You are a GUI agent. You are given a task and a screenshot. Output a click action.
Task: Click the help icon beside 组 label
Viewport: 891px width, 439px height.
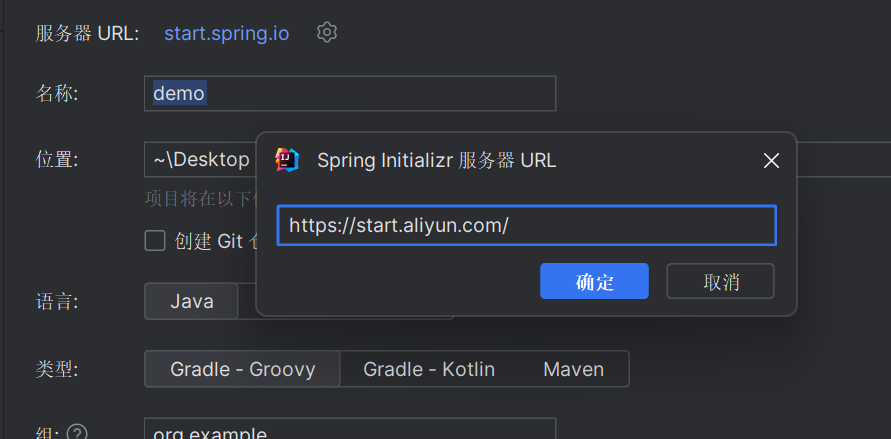77,434
